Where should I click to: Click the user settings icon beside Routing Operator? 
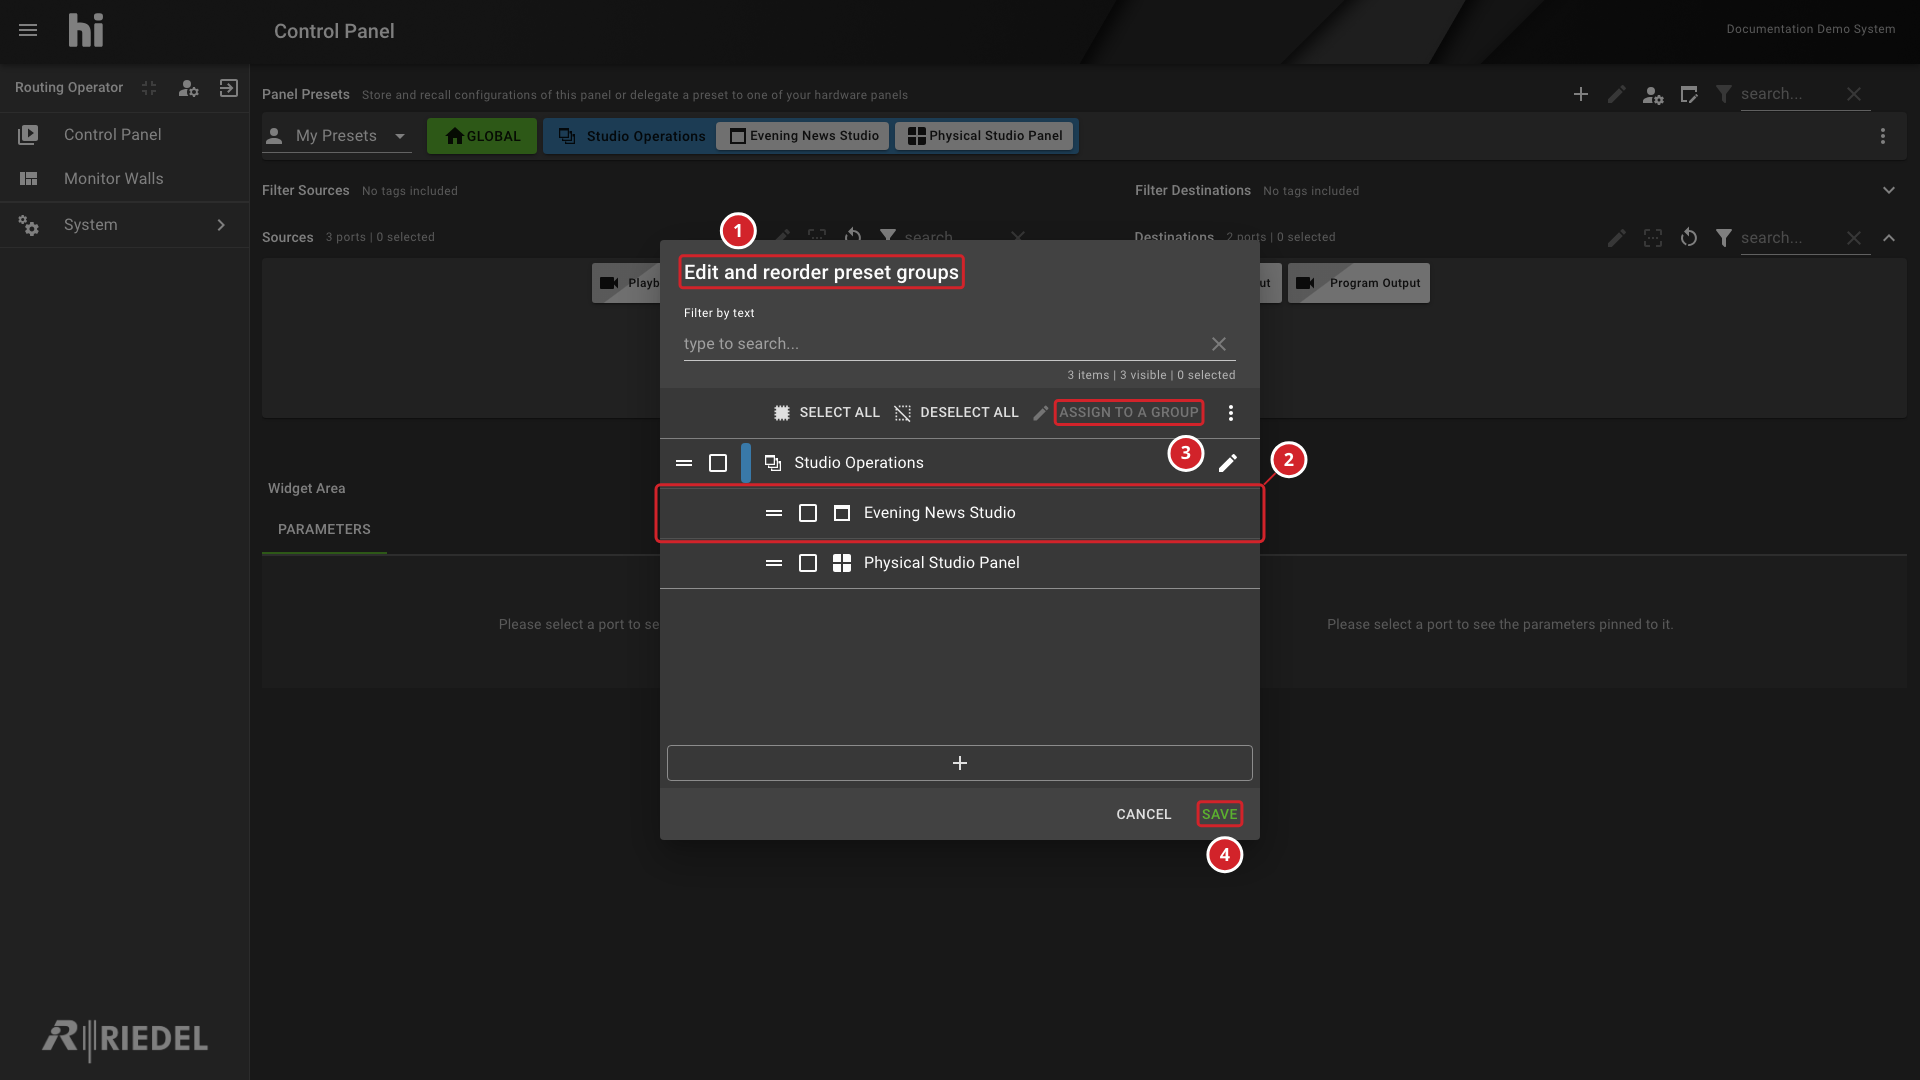point(188,88)
